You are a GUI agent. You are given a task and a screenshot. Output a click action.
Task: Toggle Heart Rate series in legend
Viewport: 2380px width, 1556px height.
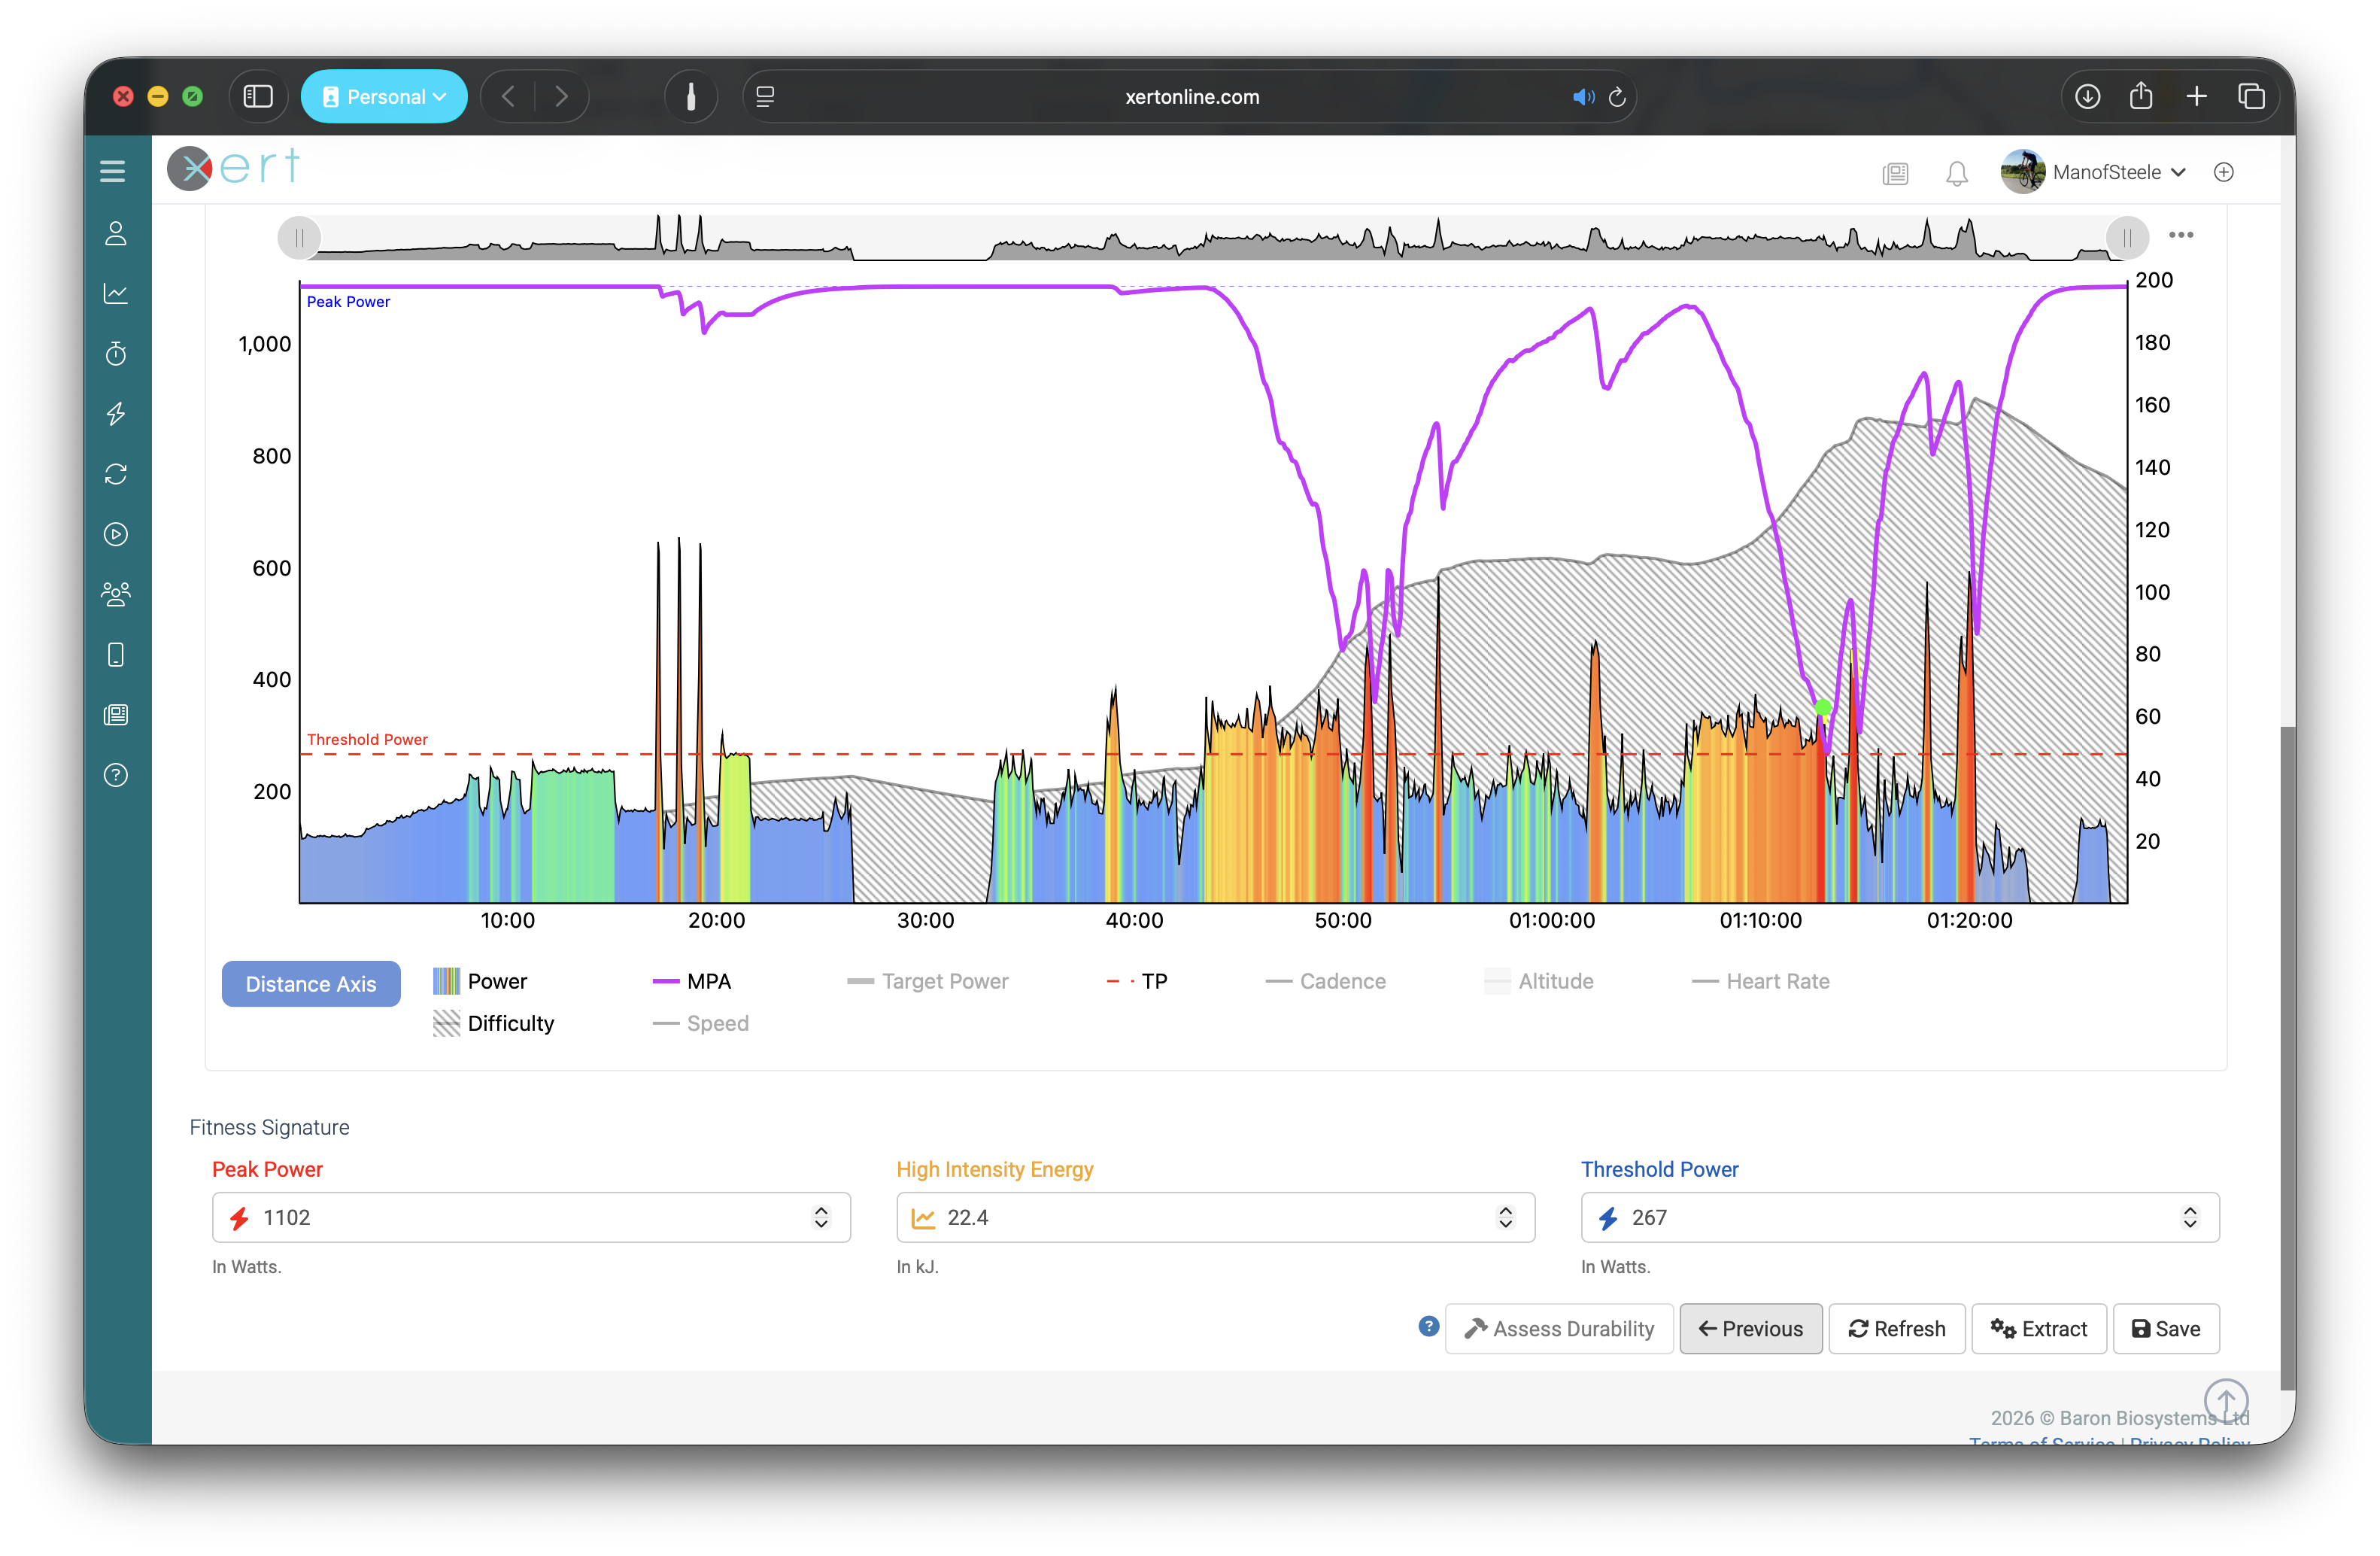coord(1760,981)
